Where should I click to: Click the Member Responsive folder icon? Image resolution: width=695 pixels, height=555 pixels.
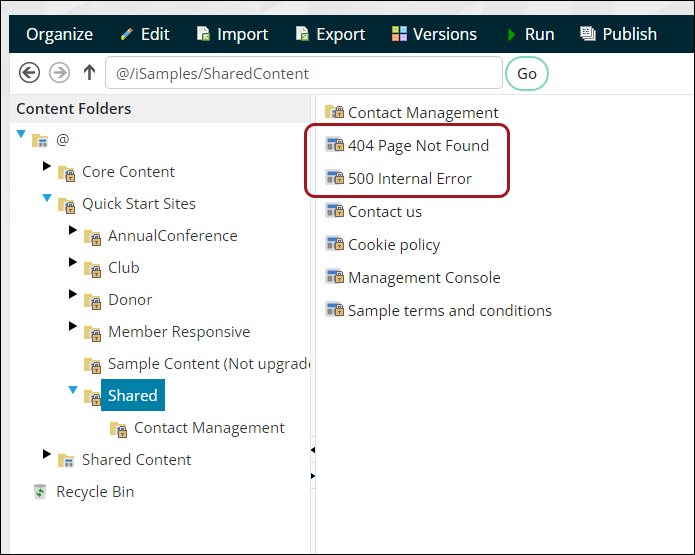pyautogui.click(x=93, y=333)
